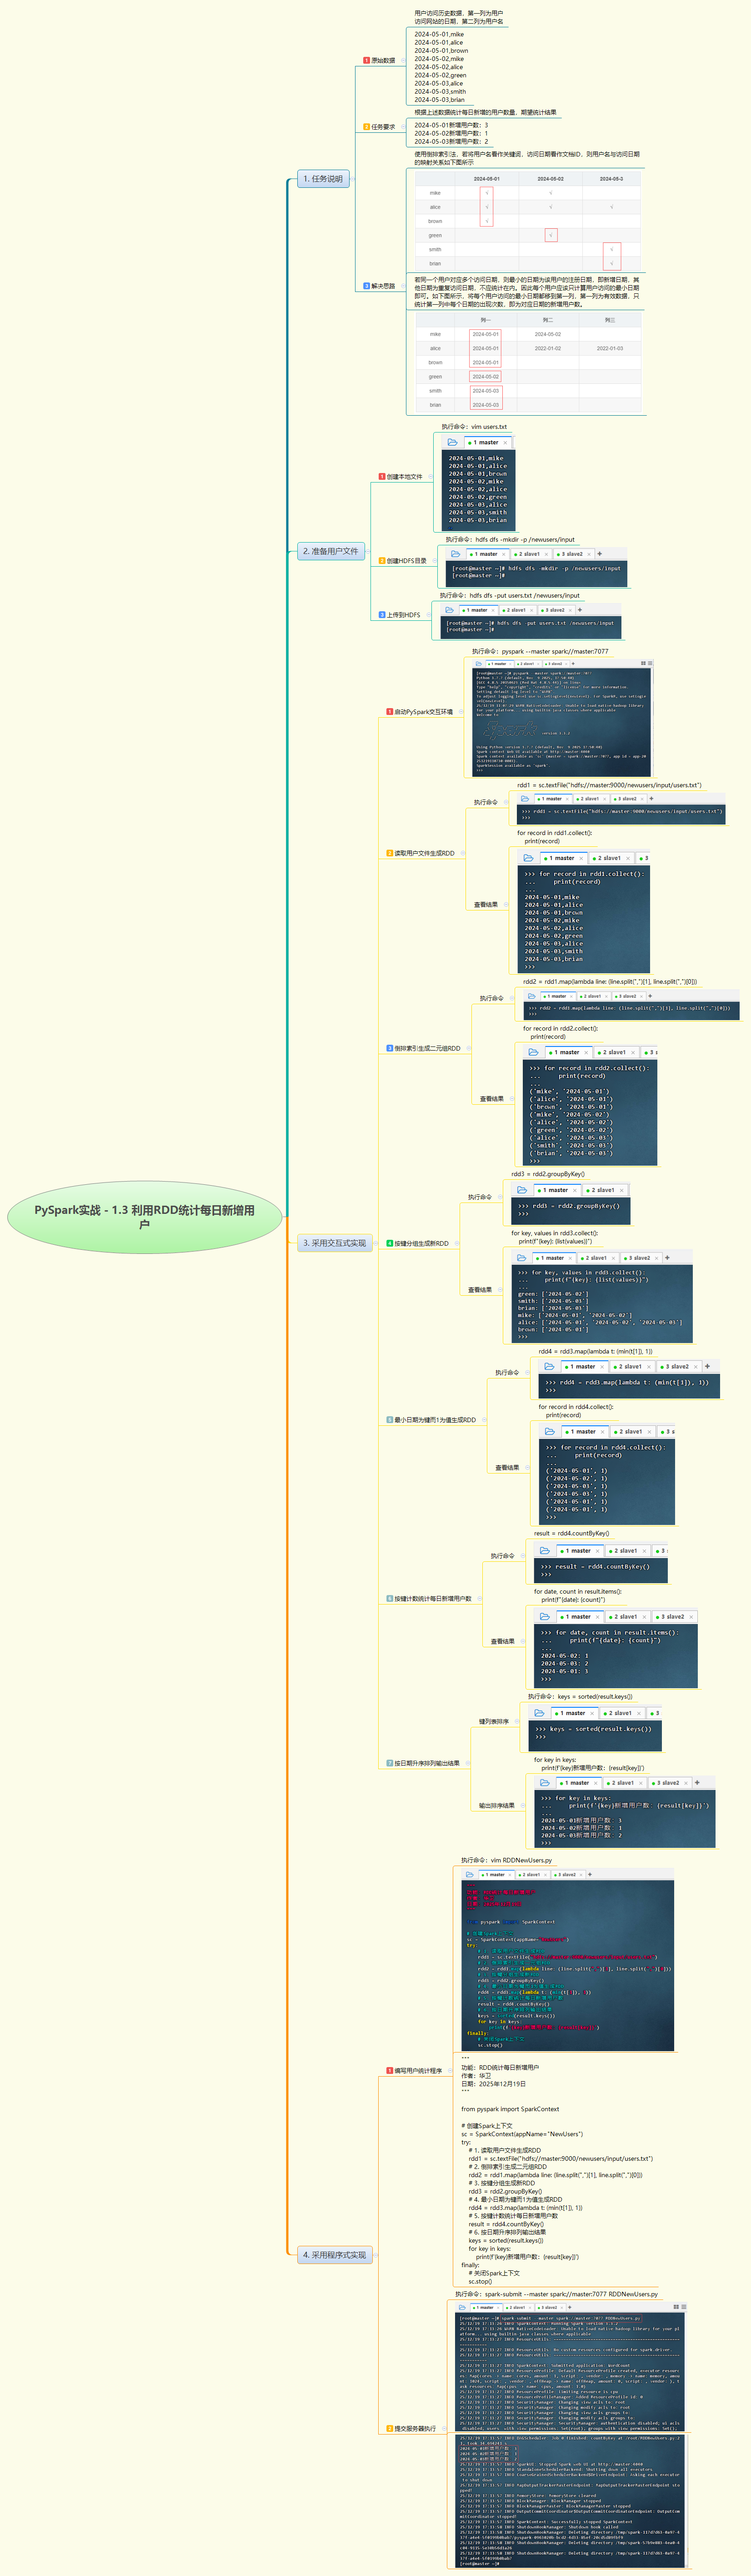
Task: Collapse the 按日期升序排列输出结果 node
Action: pyautogui.click(x=468, y=1763)
